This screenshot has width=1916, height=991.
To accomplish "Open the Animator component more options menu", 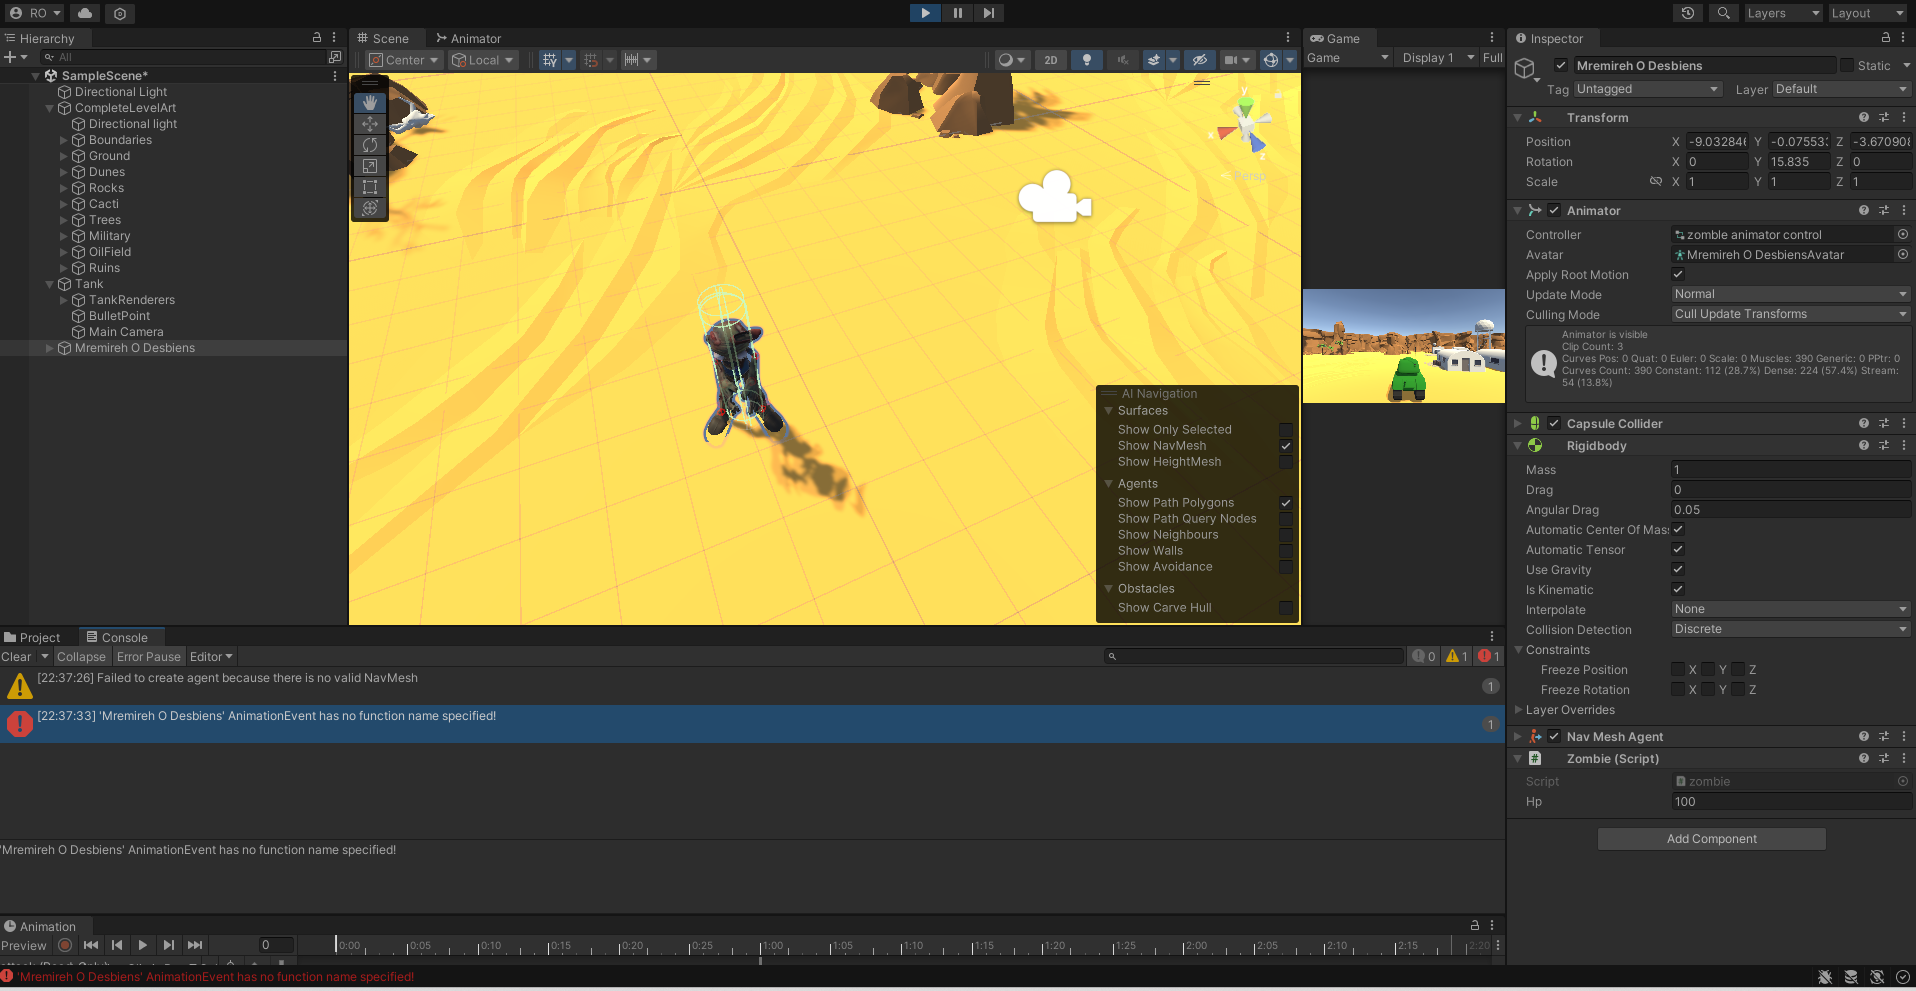I will click(x=1904, y=210).
